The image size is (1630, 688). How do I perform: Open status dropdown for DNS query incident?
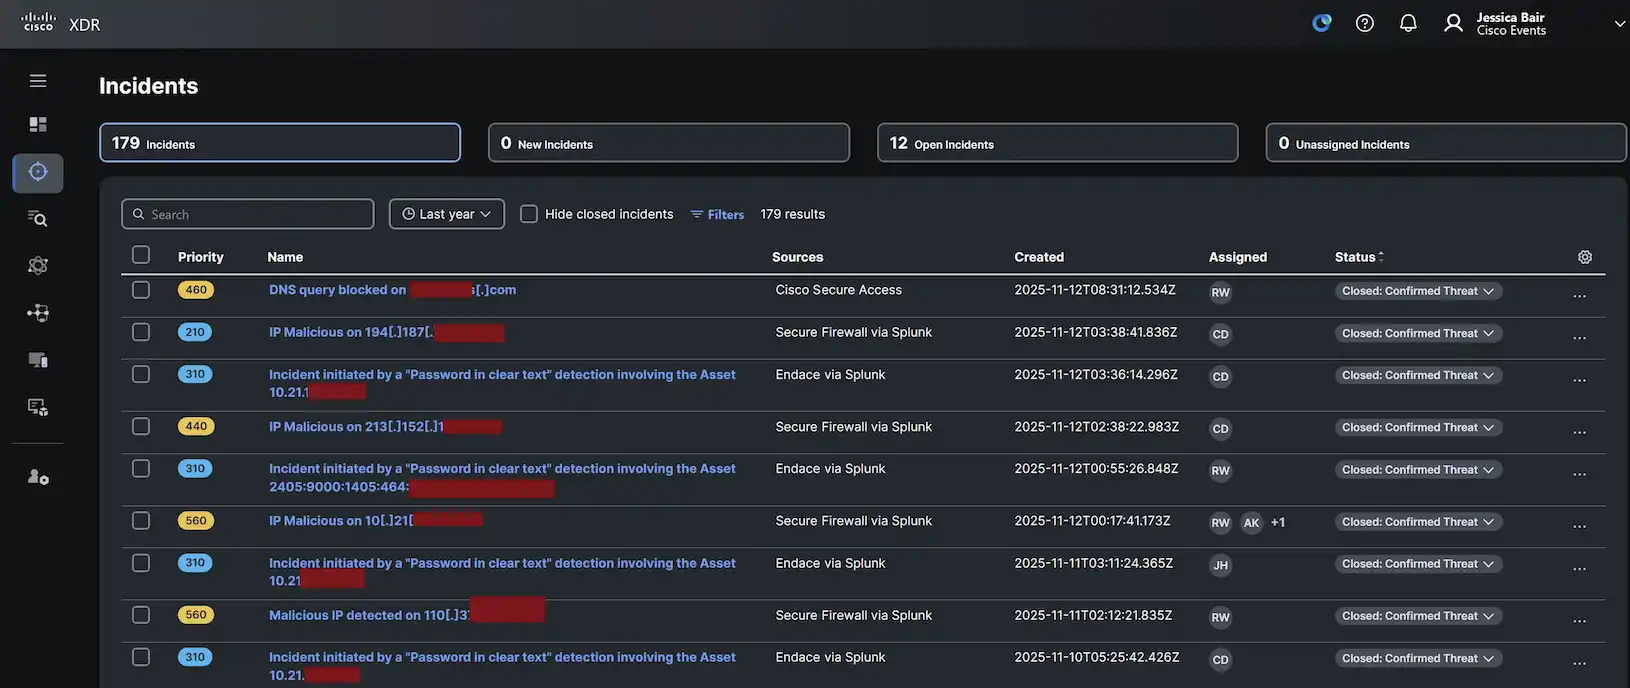click(1418, 291)
